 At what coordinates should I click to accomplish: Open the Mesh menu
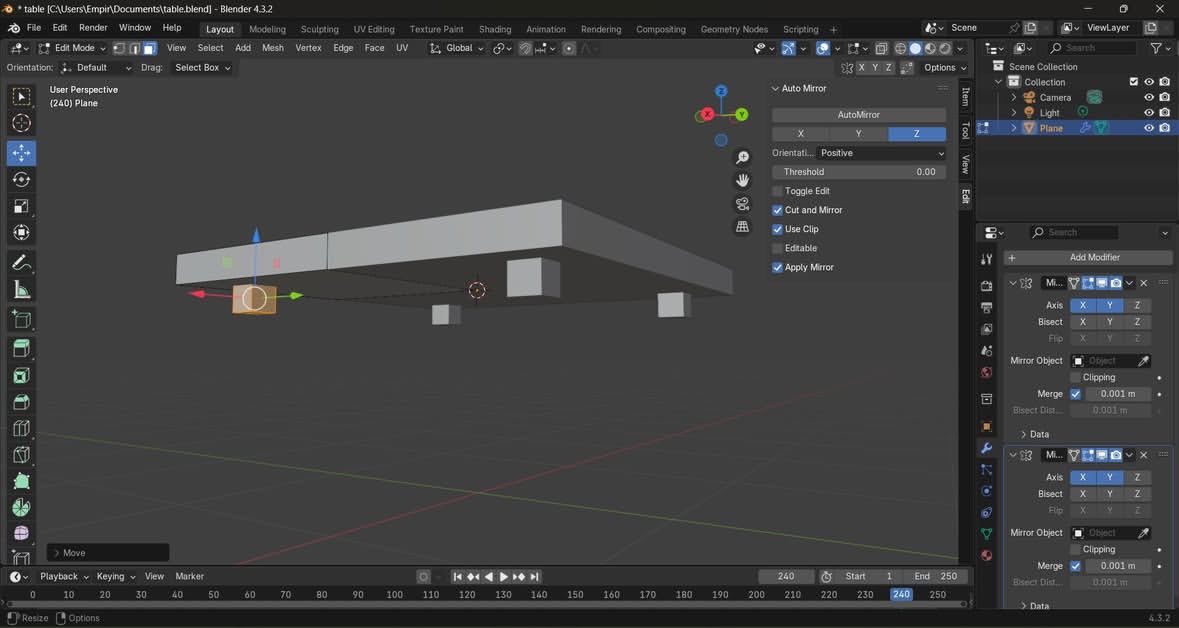point(273,48)
